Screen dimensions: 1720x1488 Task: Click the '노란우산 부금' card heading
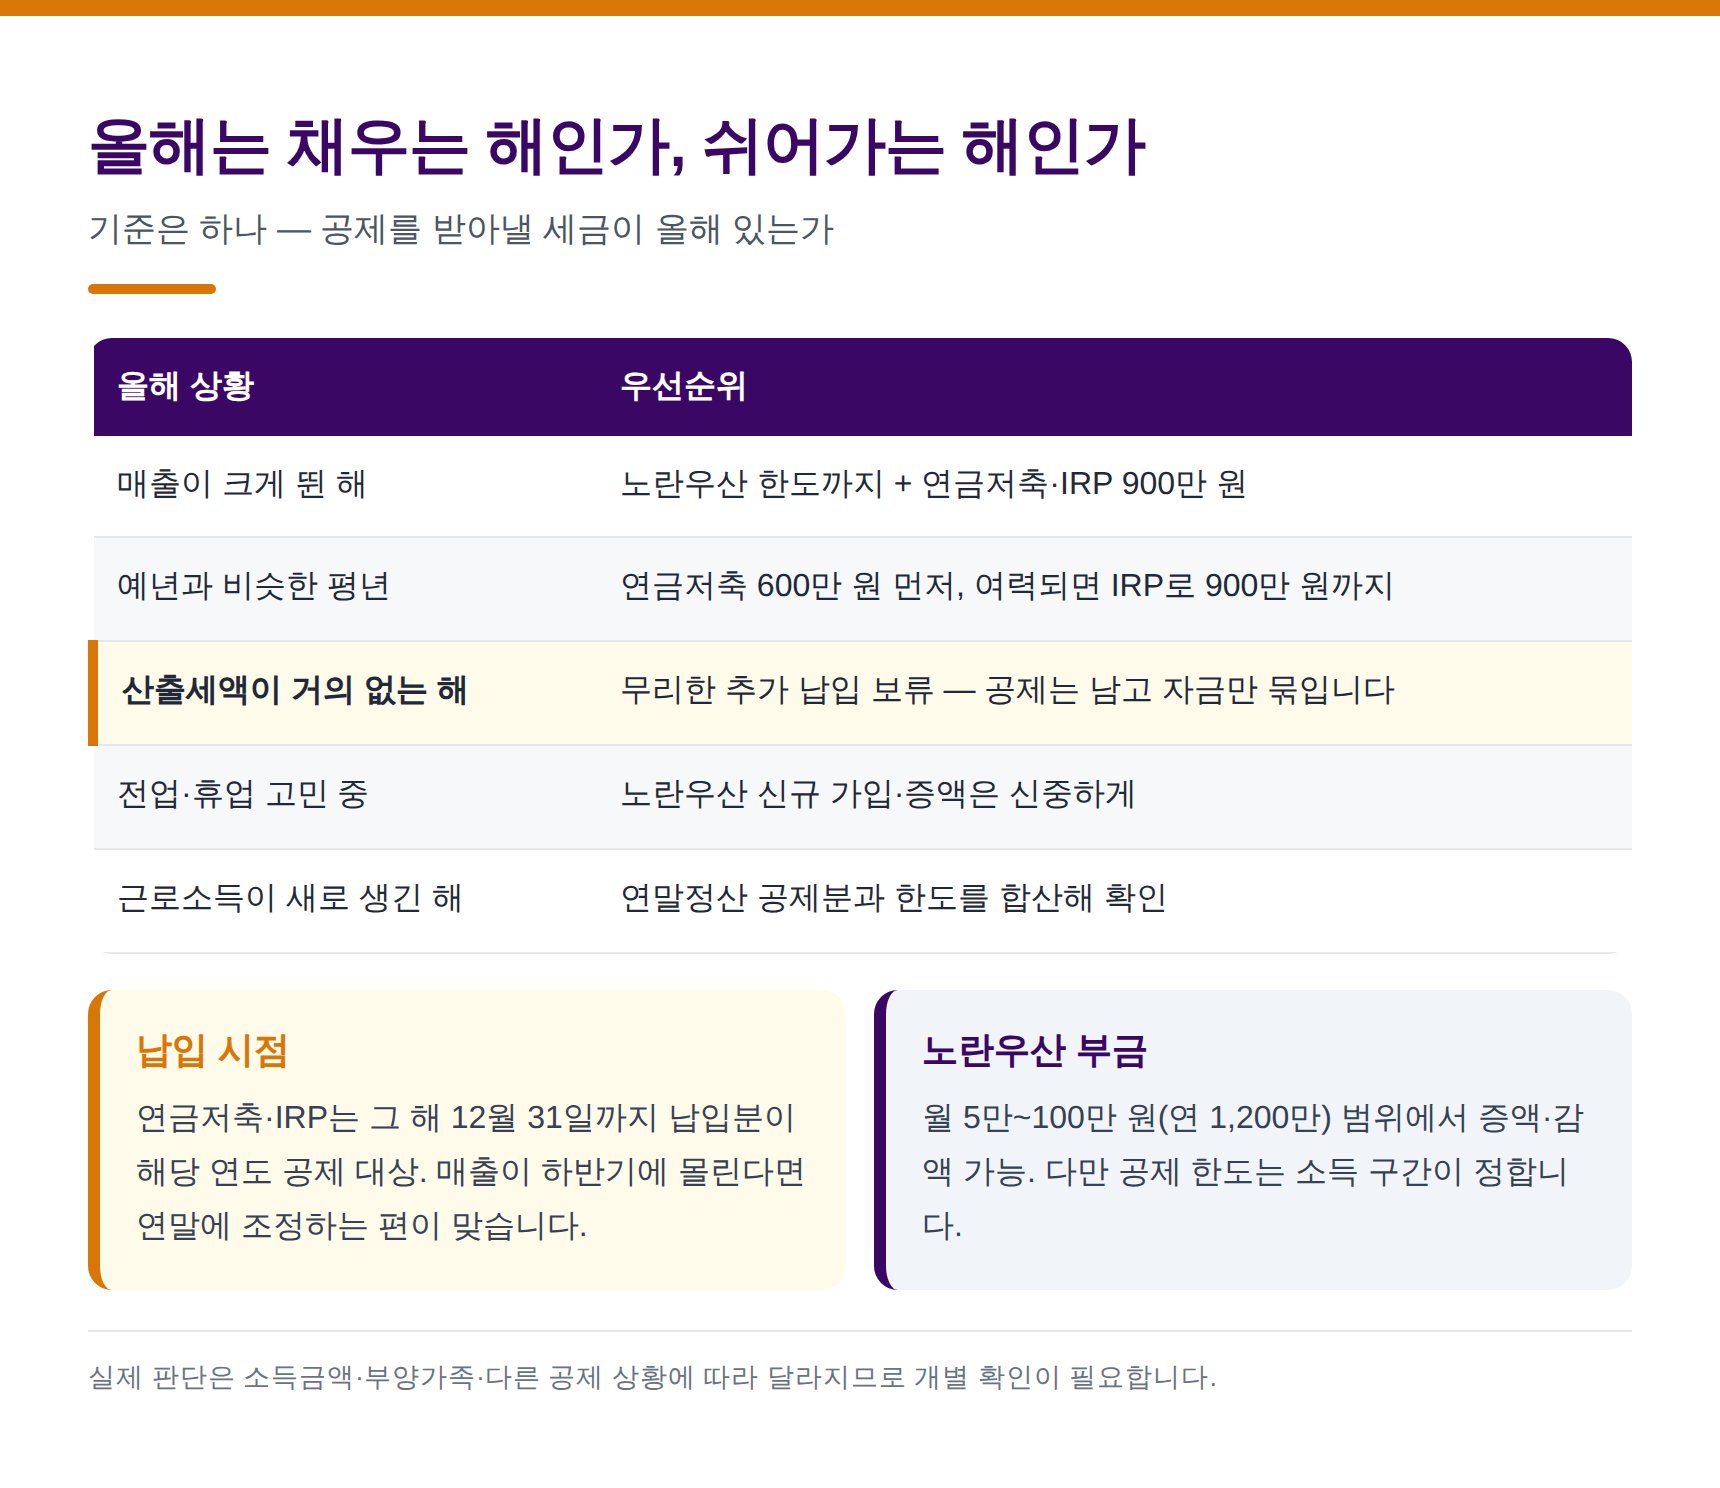click(x=1034, y=1051)
